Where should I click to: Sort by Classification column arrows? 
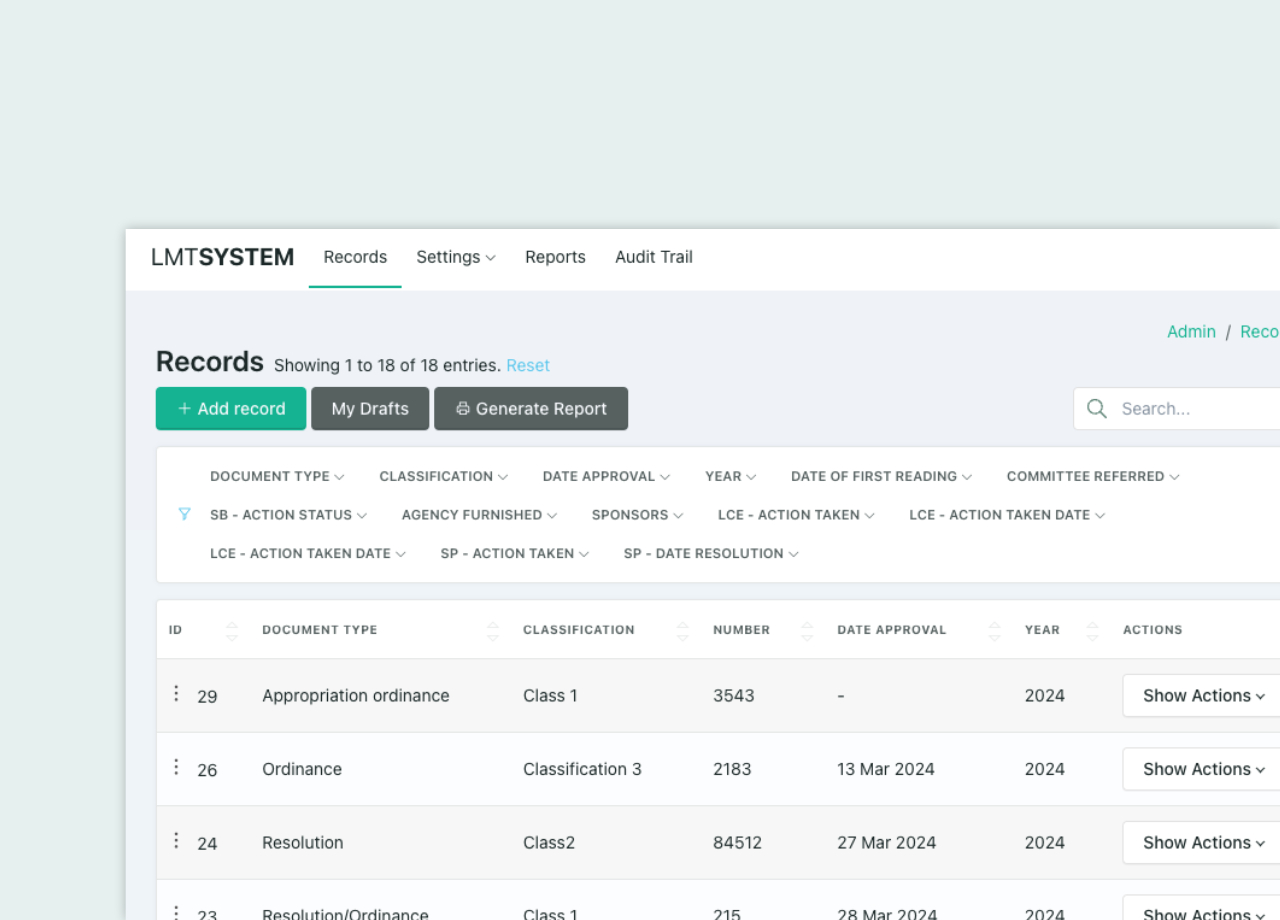point(683,630)
